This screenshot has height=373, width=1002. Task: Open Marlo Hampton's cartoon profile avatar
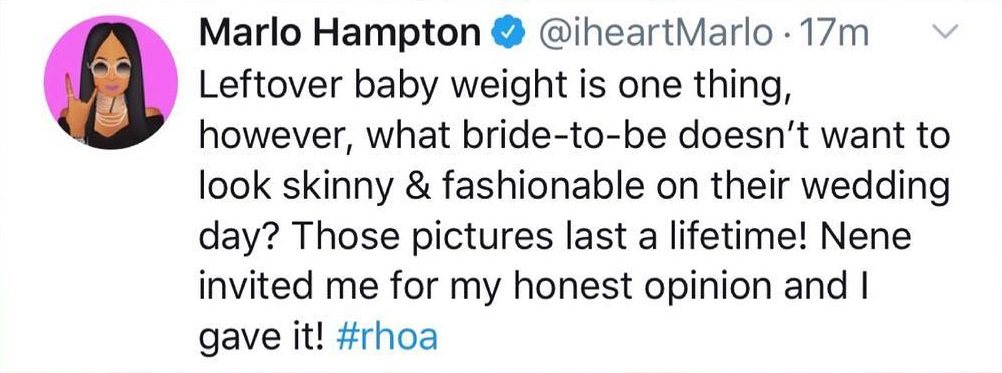tap(111, 83)
